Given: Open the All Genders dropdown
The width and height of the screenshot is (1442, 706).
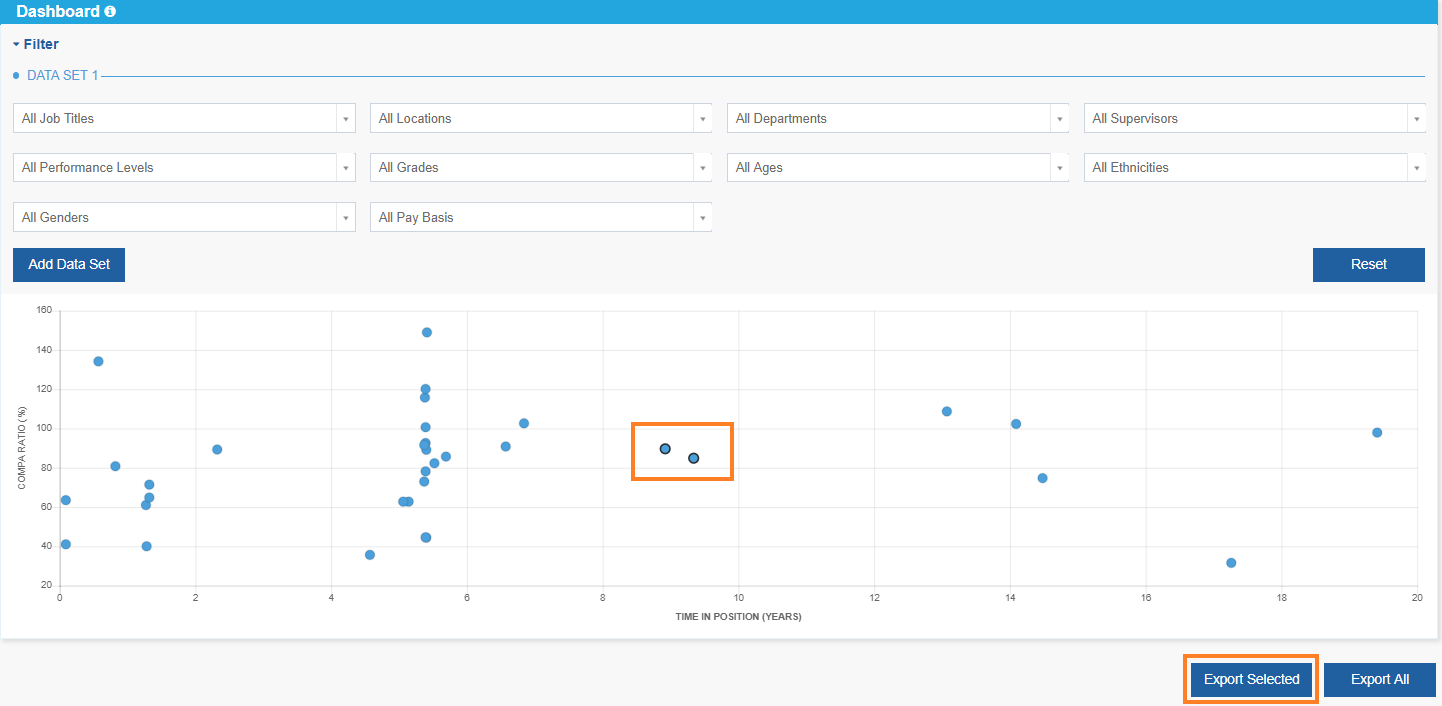Looking at the screenshot, I should point(346,216).
